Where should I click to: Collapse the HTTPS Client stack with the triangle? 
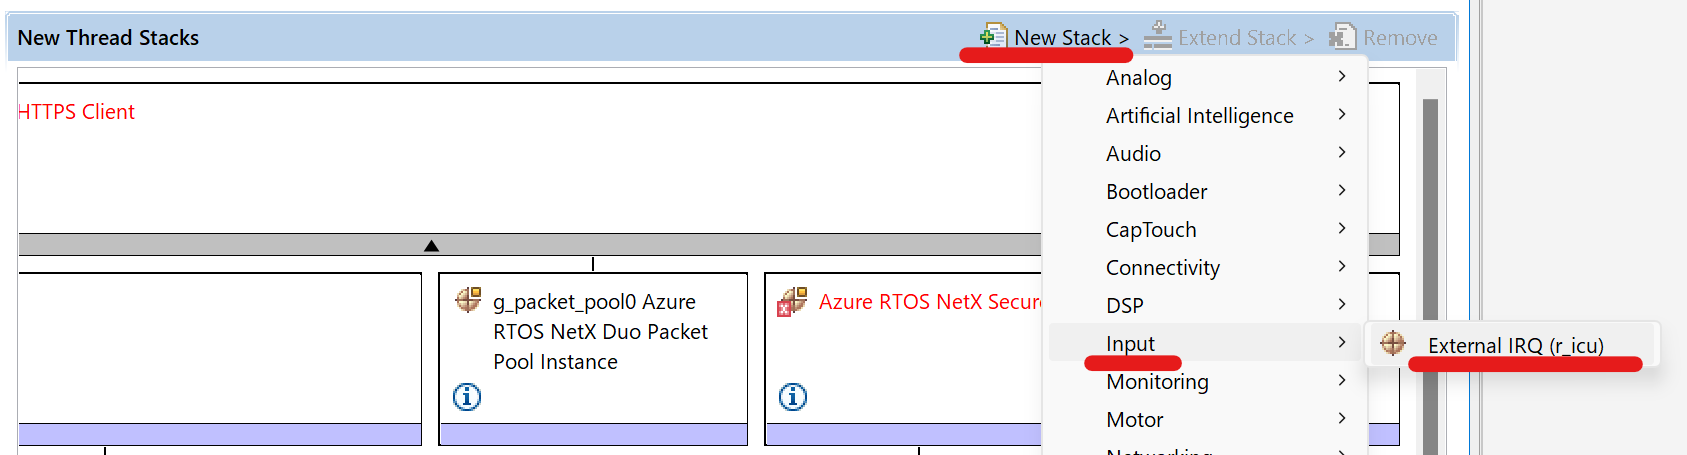pos(431,245)
